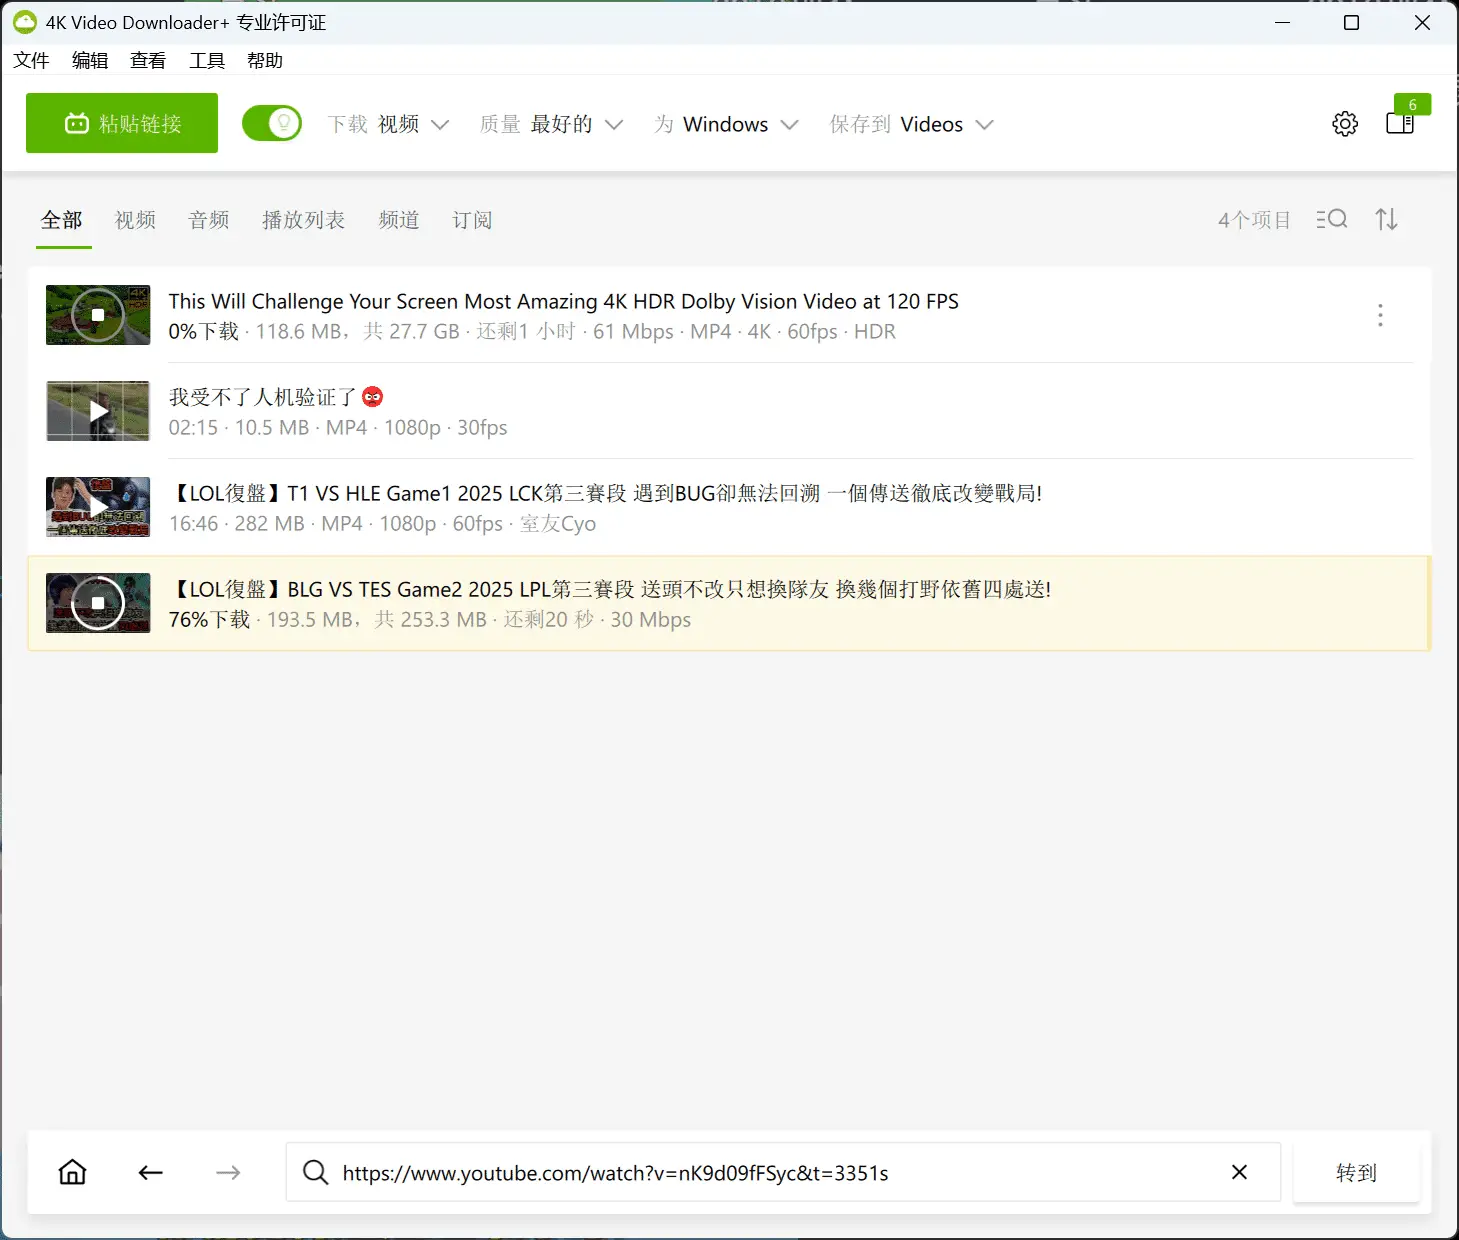Image resolution: width=1459 pixels, height=1240 pixels.
Task: Click the 转到 go button
Action: (1357, 1172)
